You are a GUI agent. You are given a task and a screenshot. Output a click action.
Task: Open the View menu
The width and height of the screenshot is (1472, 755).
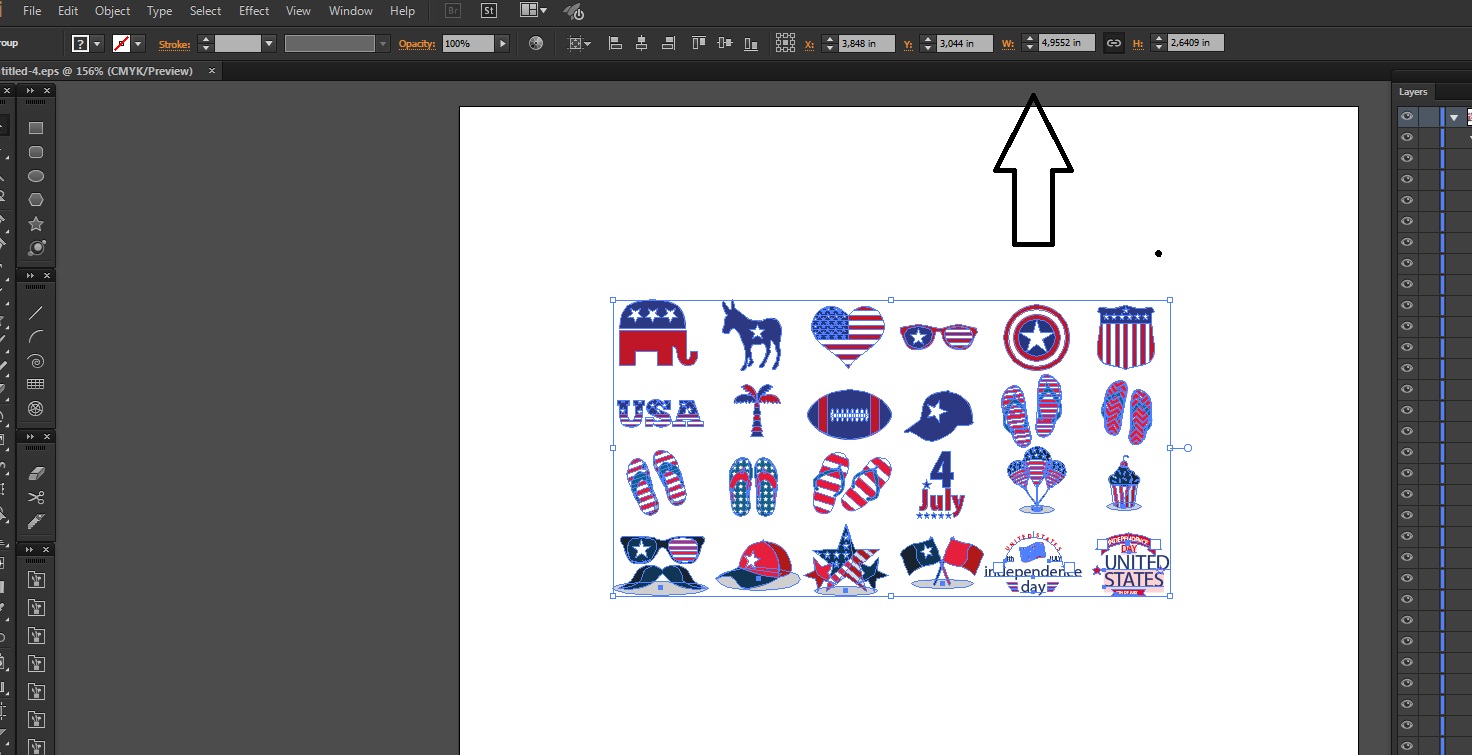coord(298,11)
